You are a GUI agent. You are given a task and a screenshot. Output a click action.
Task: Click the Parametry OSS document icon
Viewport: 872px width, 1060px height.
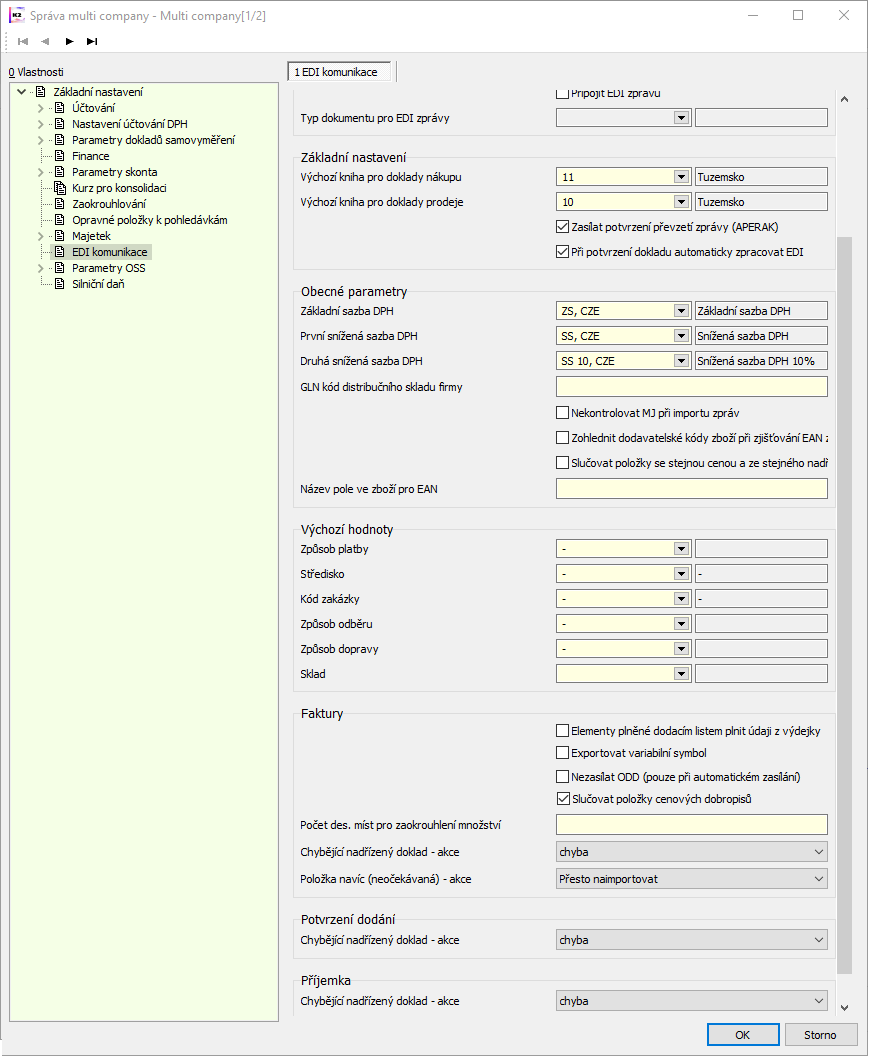click(59, 268)
